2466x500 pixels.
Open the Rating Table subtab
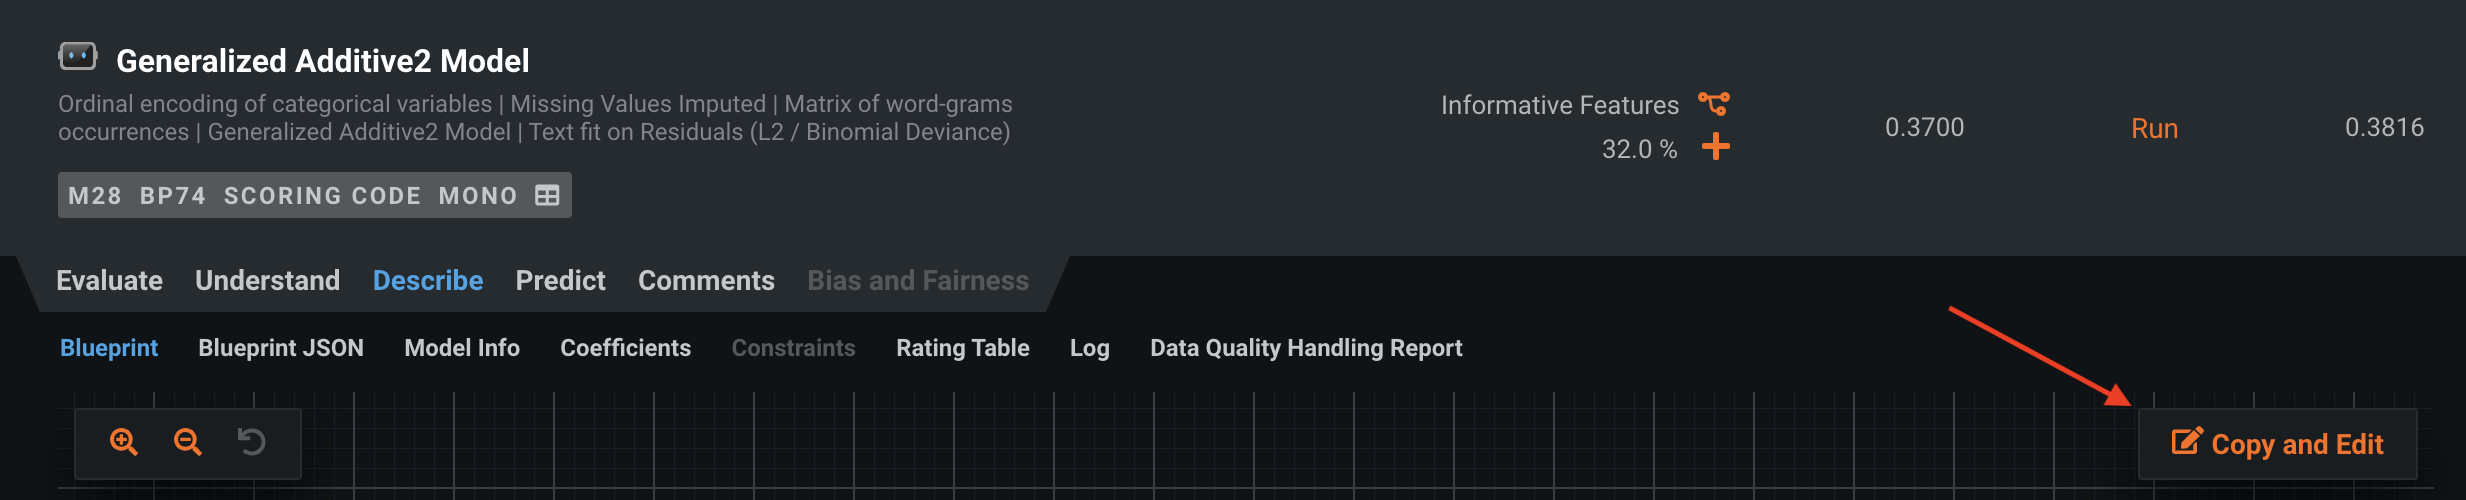tap(962, 348)
